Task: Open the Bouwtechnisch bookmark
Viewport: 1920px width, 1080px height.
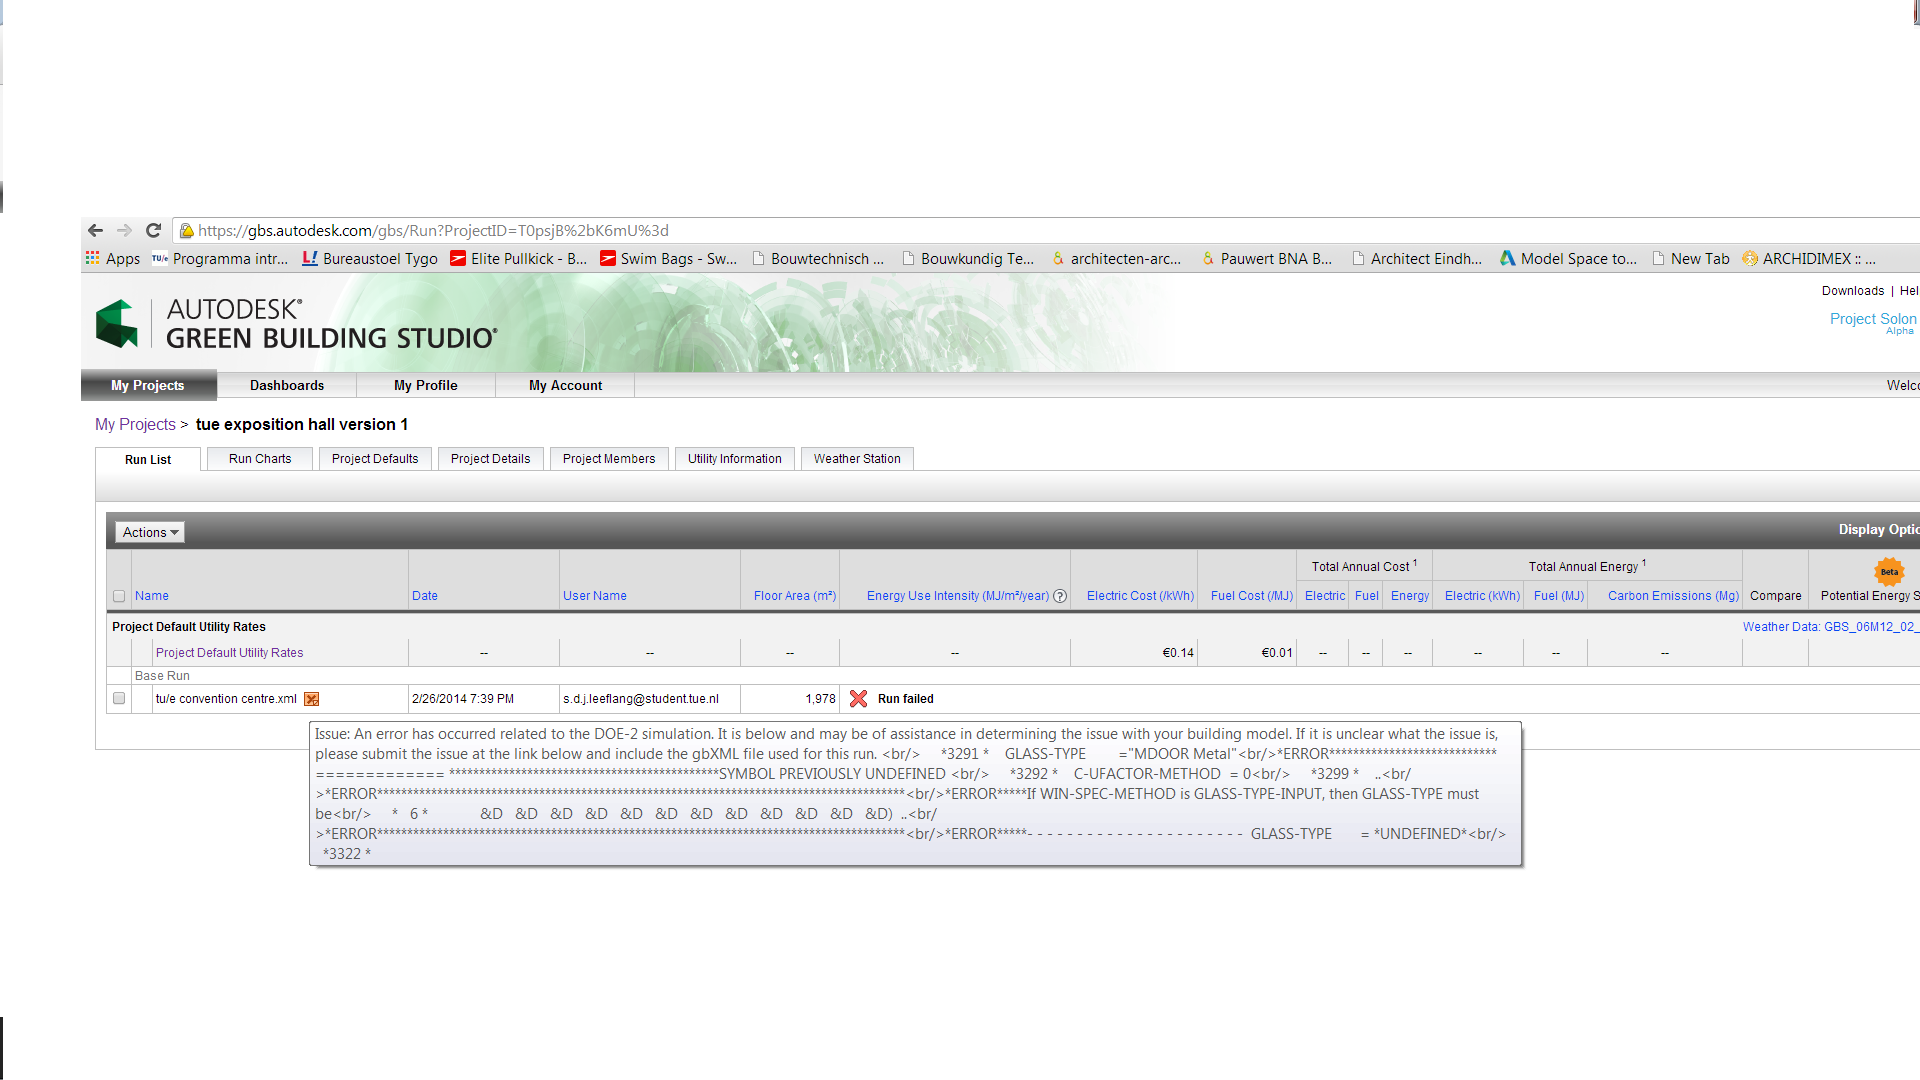Action: coord(818,258)
